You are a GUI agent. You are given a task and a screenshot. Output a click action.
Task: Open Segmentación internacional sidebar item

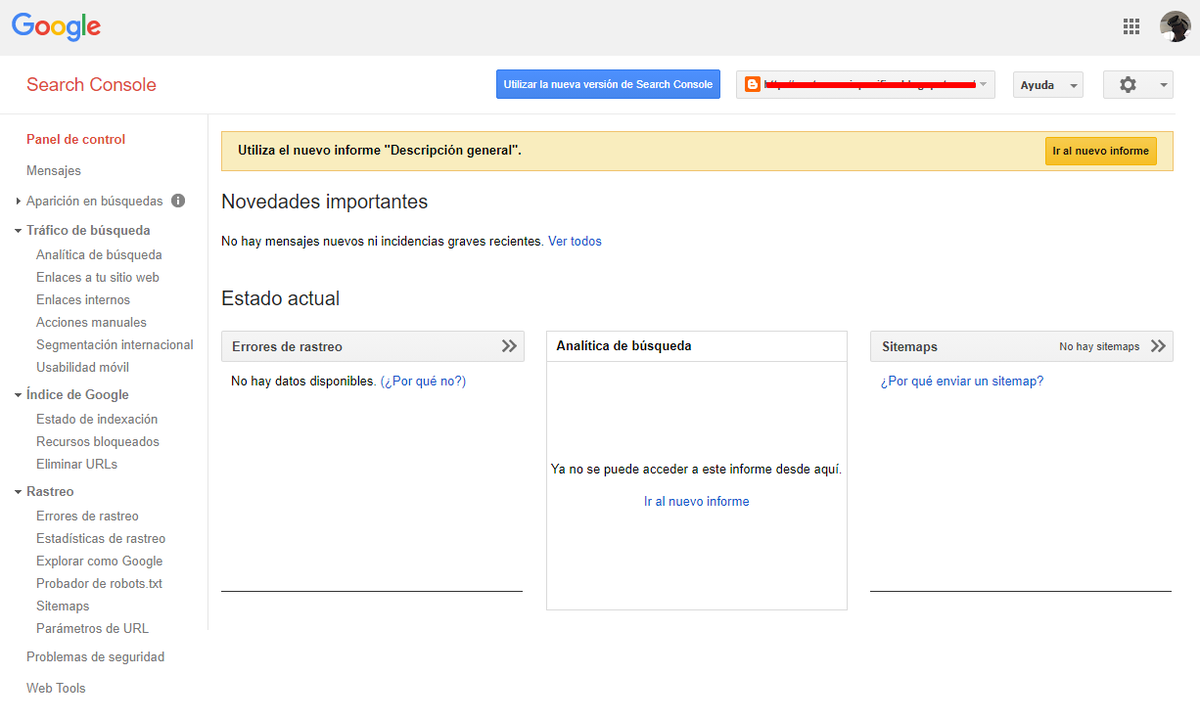pos(115,345)
